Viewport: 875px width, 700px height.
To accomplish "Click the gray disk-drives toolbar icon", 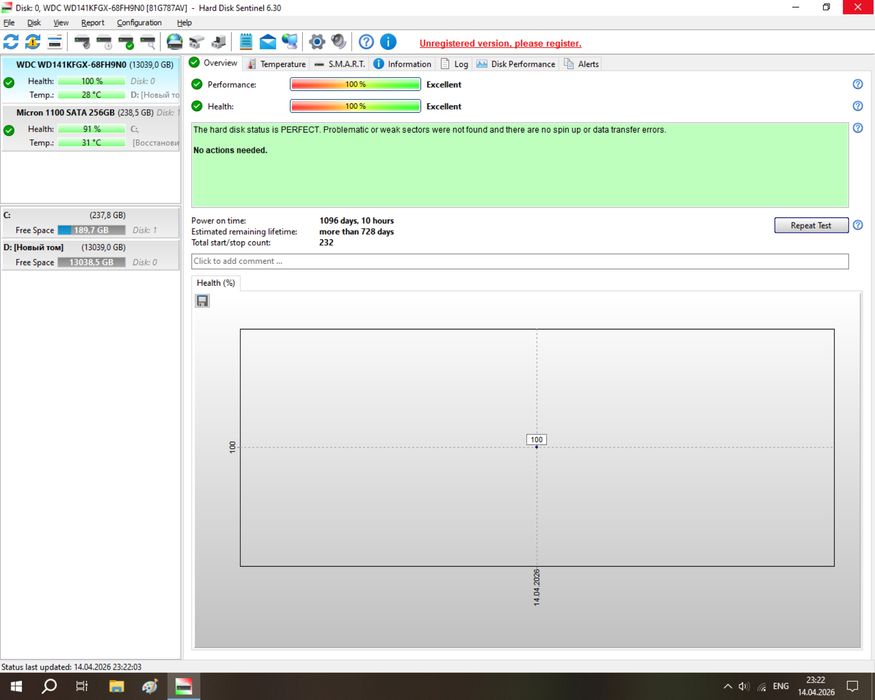I will point(196,42).
